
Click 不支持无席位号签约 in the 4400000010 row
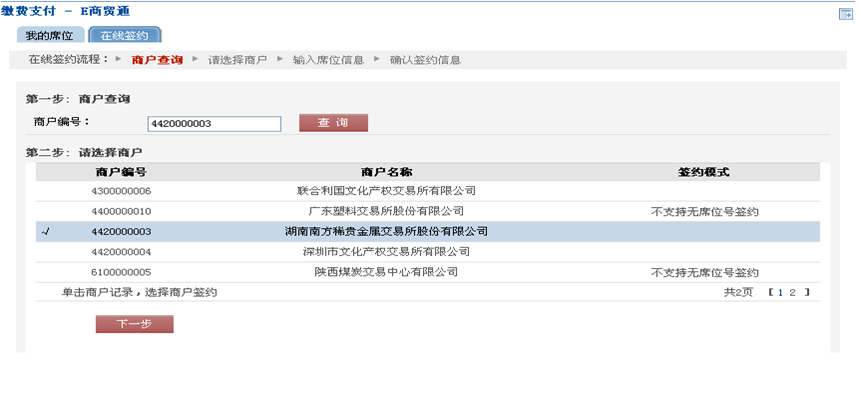click(705, 211)
